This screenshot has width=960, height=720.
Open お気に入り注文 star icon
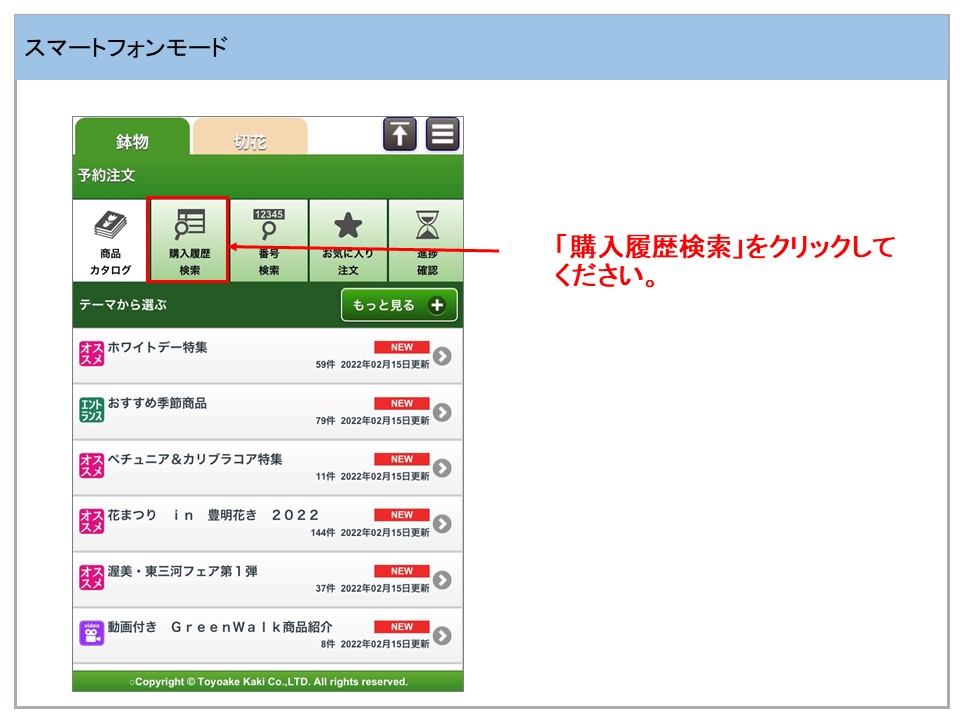[347, 241]
